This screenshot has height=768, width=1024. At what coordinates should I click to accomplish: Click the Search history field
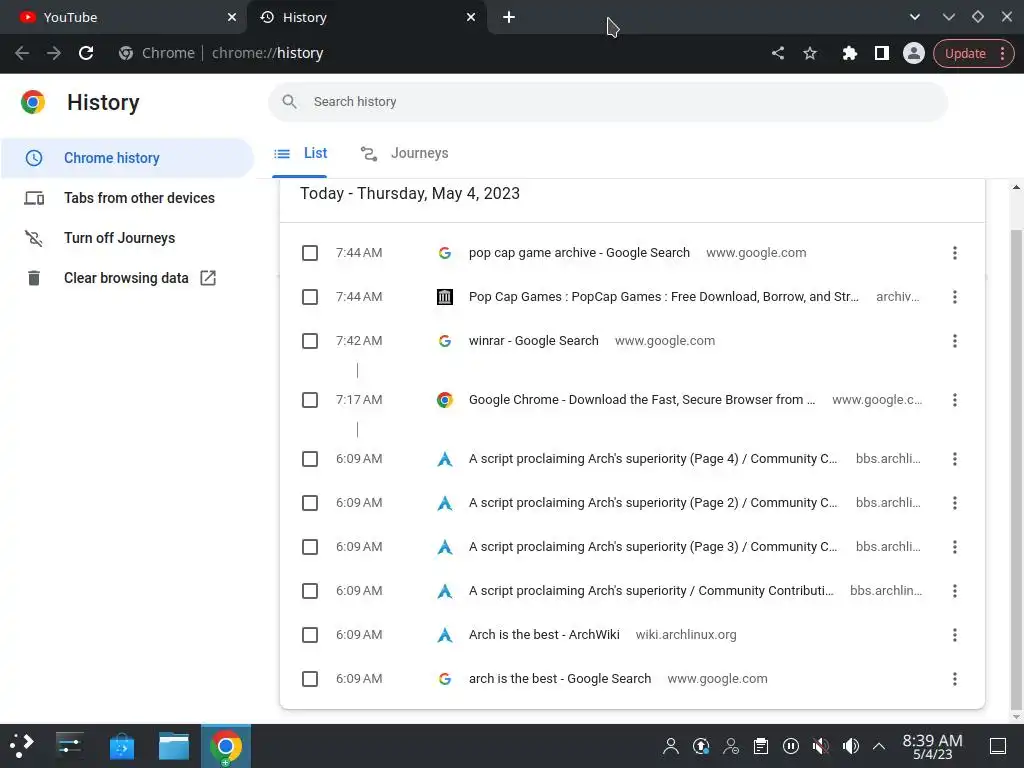608,101
